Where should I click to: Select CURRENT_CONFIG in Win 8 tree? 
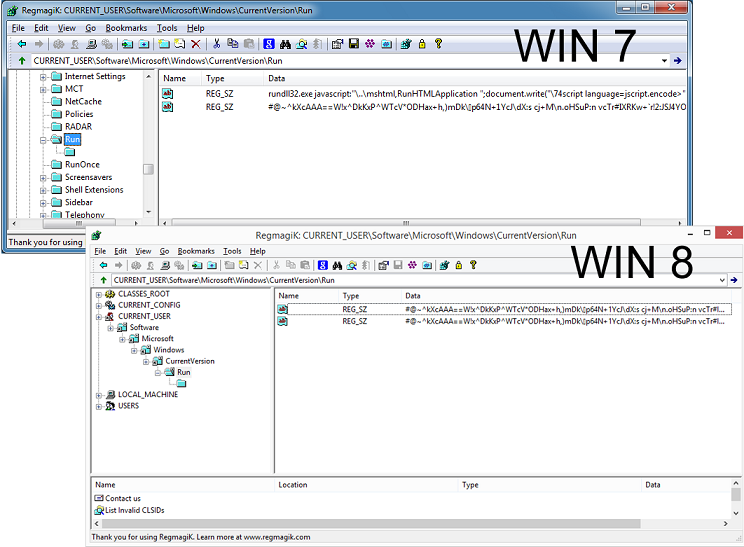point(149,305)
